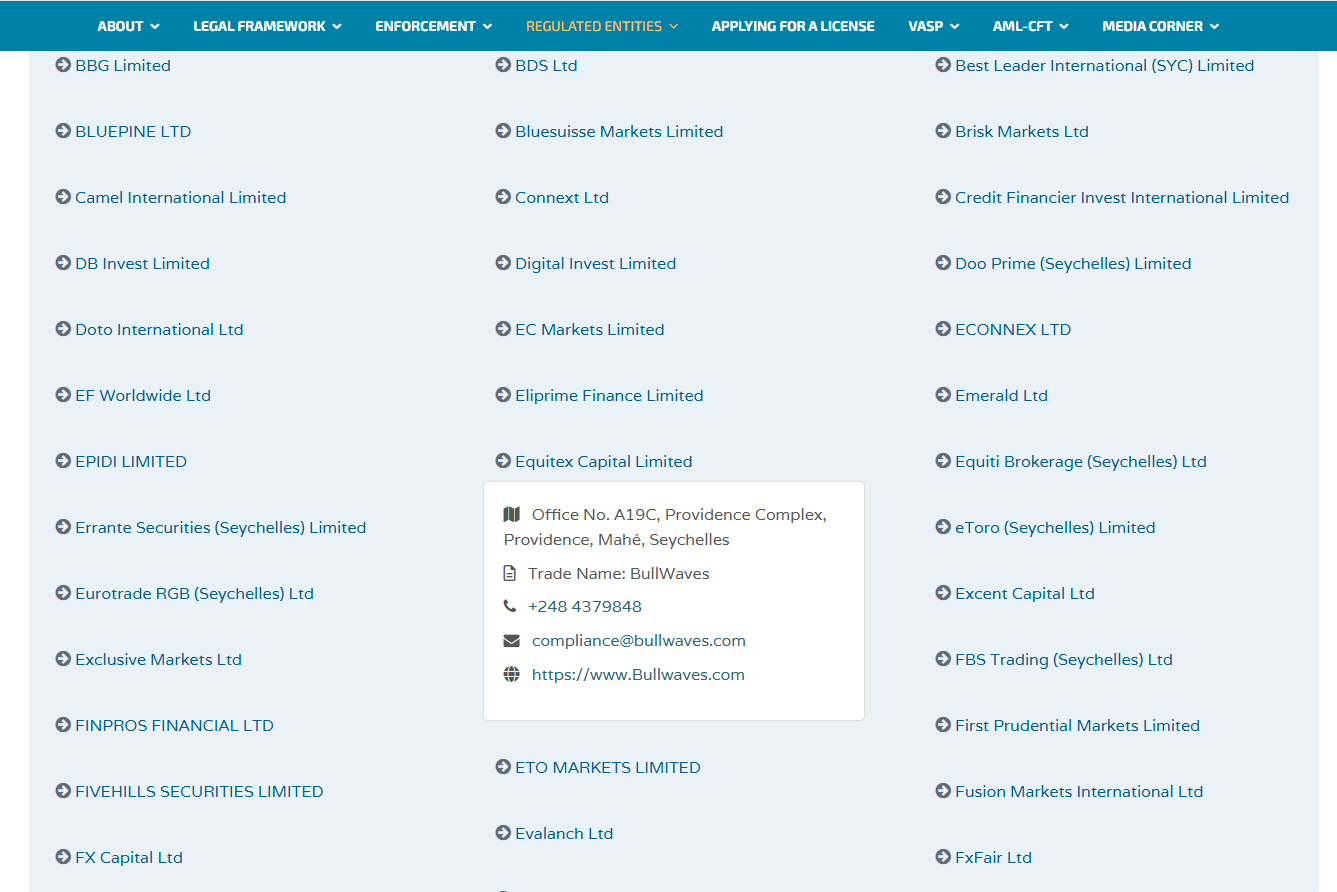Screen dimensions: 1337x892
Task: Click the arrow icon next to eToro (Seychelles) Limited
Action: tap(943, 527)
